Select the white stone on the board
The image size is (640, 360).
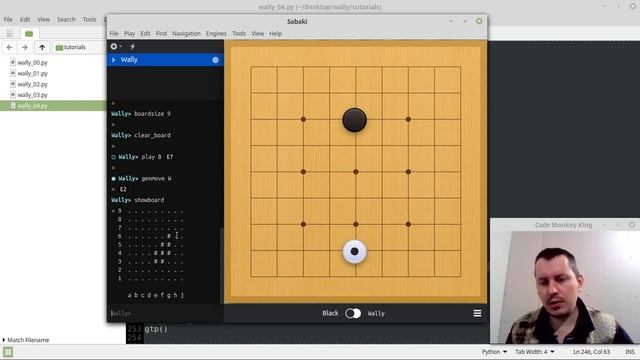[x=354, y=251]
